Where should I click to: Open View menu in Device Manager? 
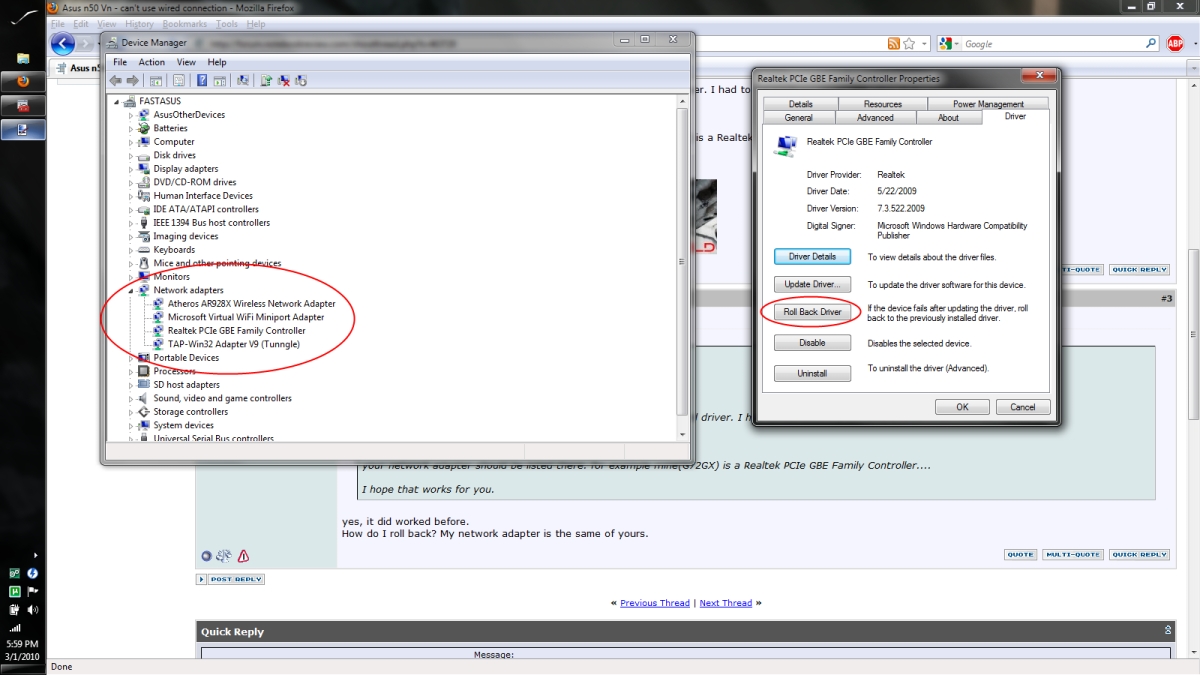pos(186,62)
